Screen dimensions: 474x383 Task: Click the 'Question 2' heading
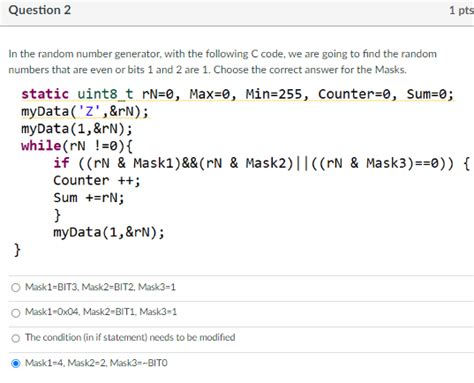point(40,10)
